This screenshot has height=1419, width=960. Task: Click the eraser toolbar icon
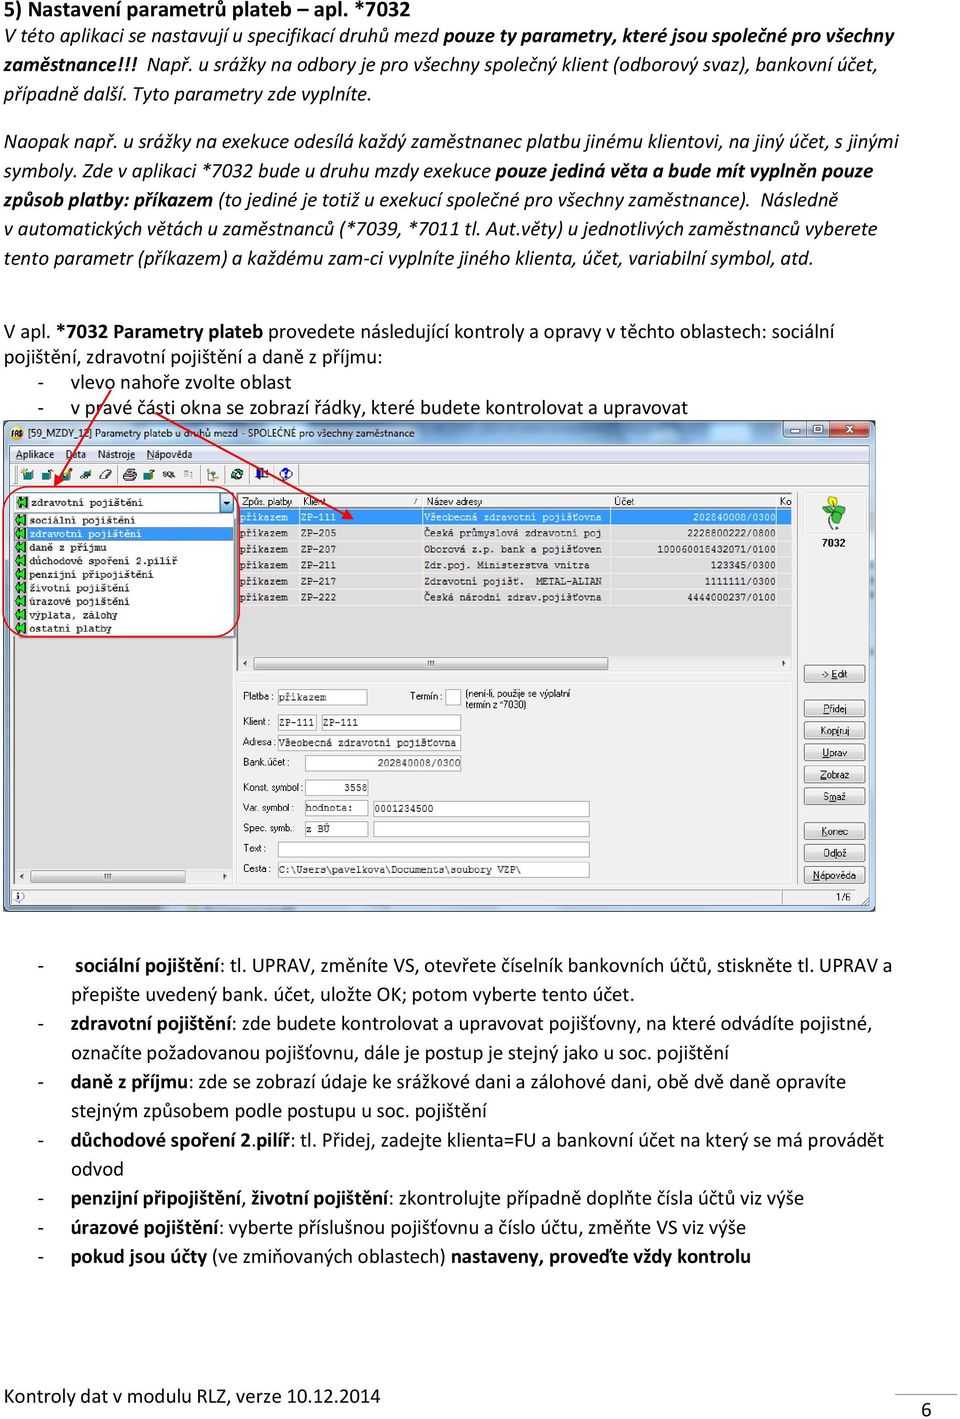(x=105, y=474)
